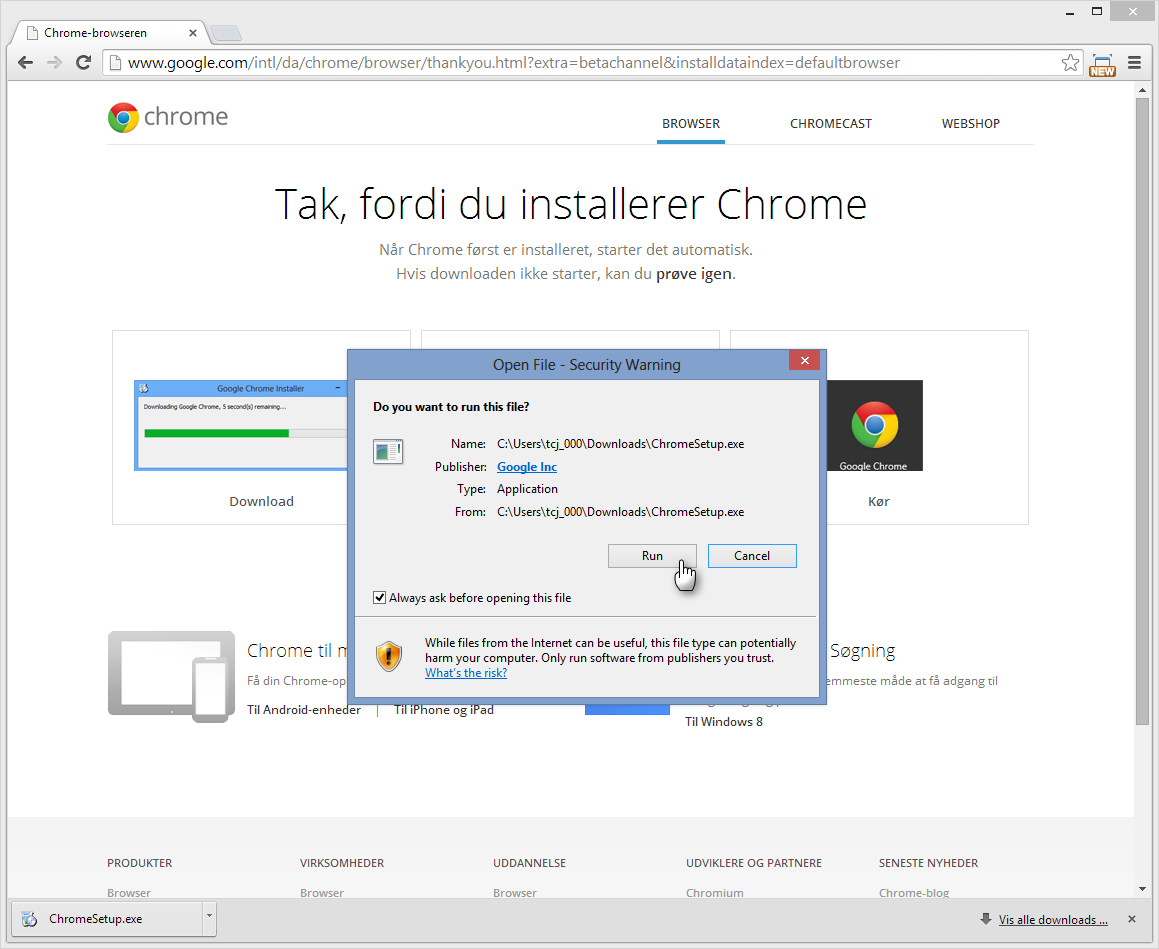Click the address bar URL field
This screenshot has width=1159, height=949.
pos(580,63)
